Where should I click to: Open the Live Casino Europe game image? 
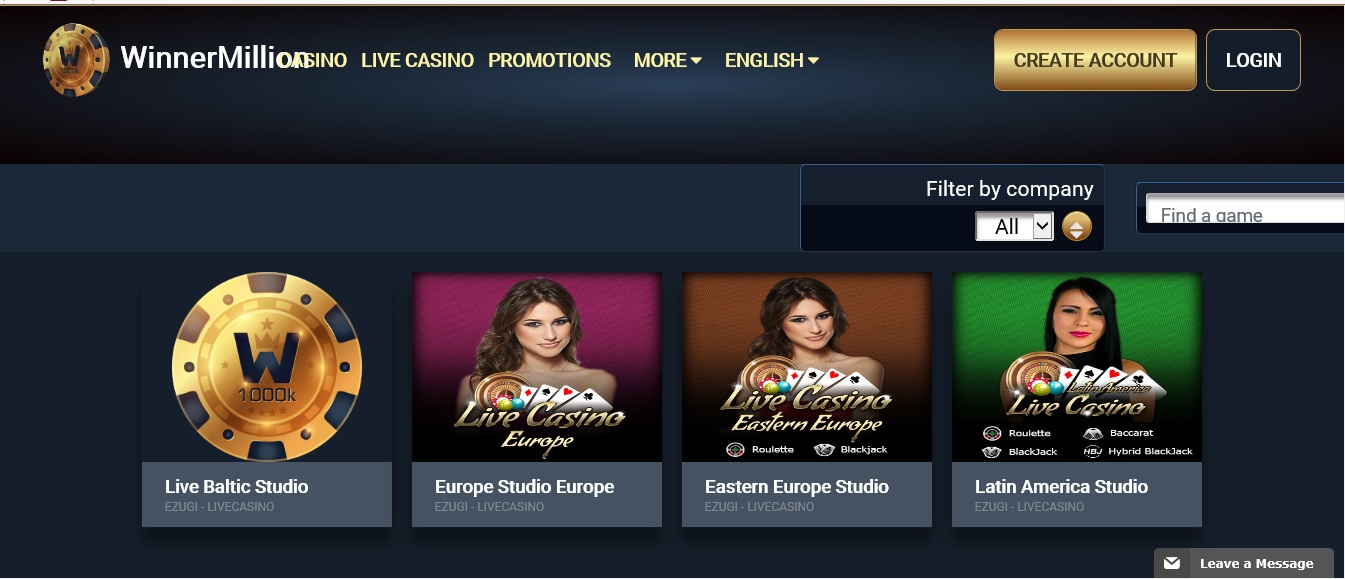537,367
